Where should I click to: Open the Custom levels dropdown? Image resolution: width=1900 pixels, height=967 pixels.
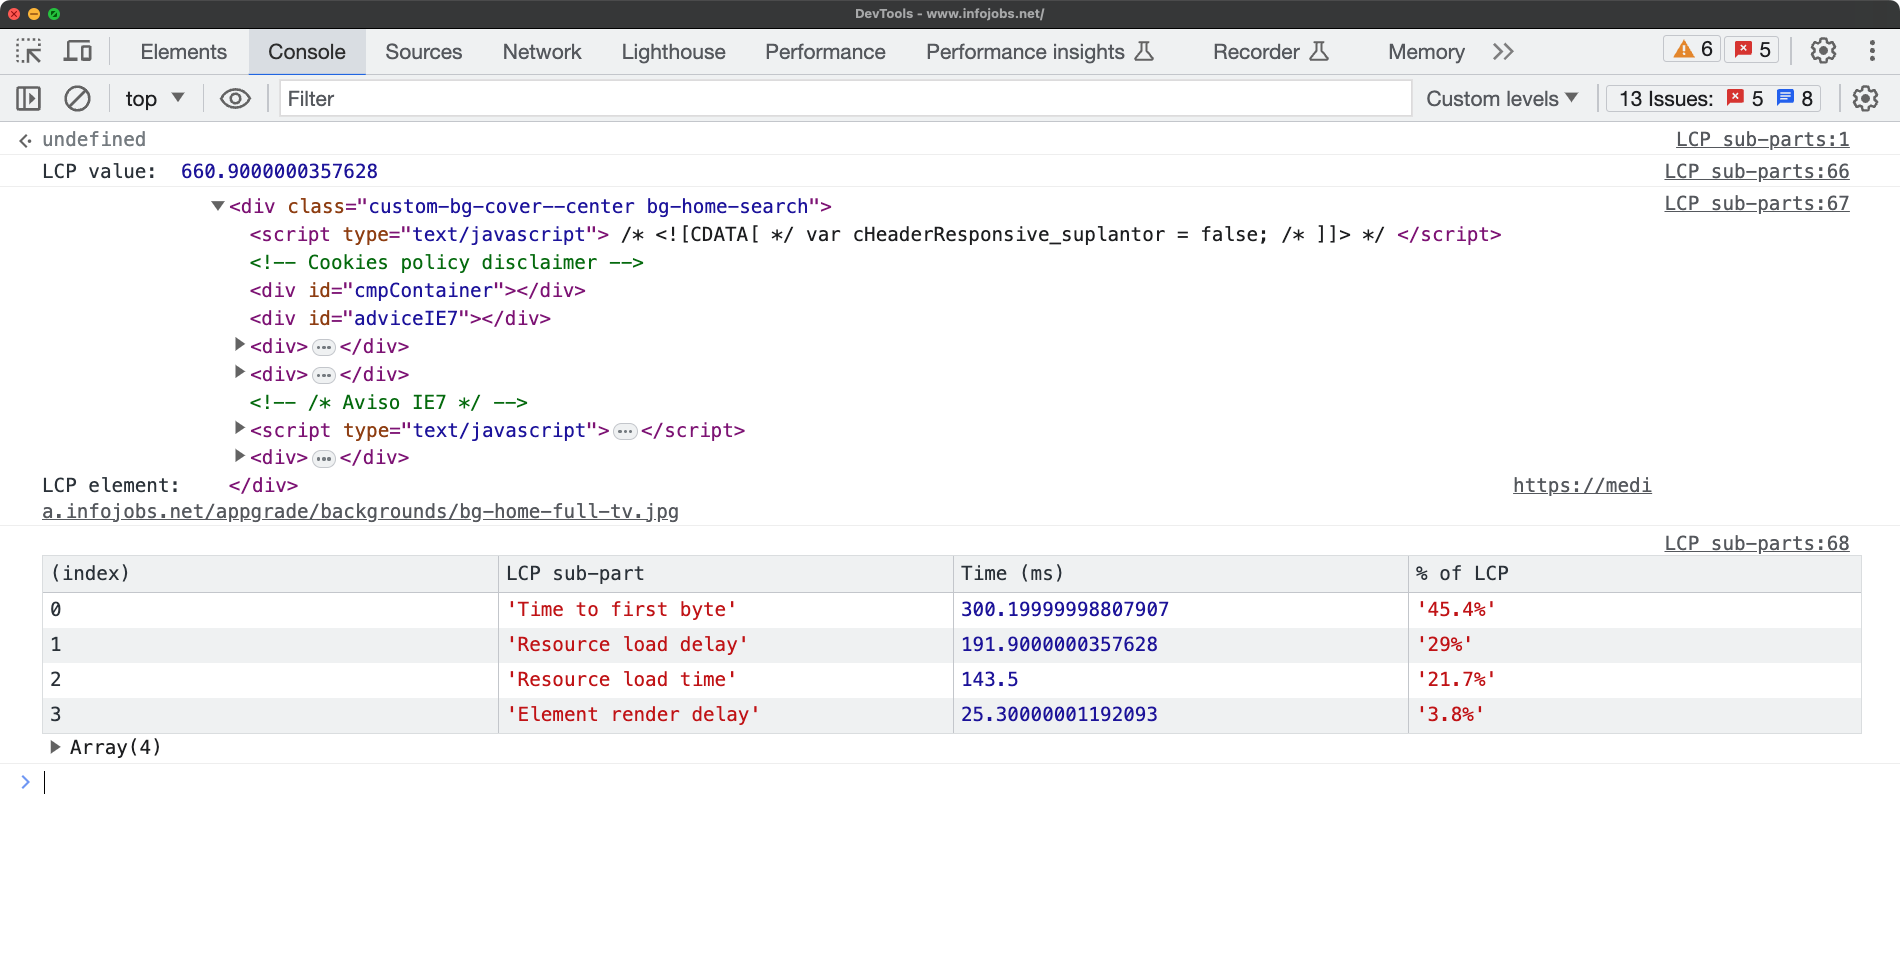coord(1502,98)
